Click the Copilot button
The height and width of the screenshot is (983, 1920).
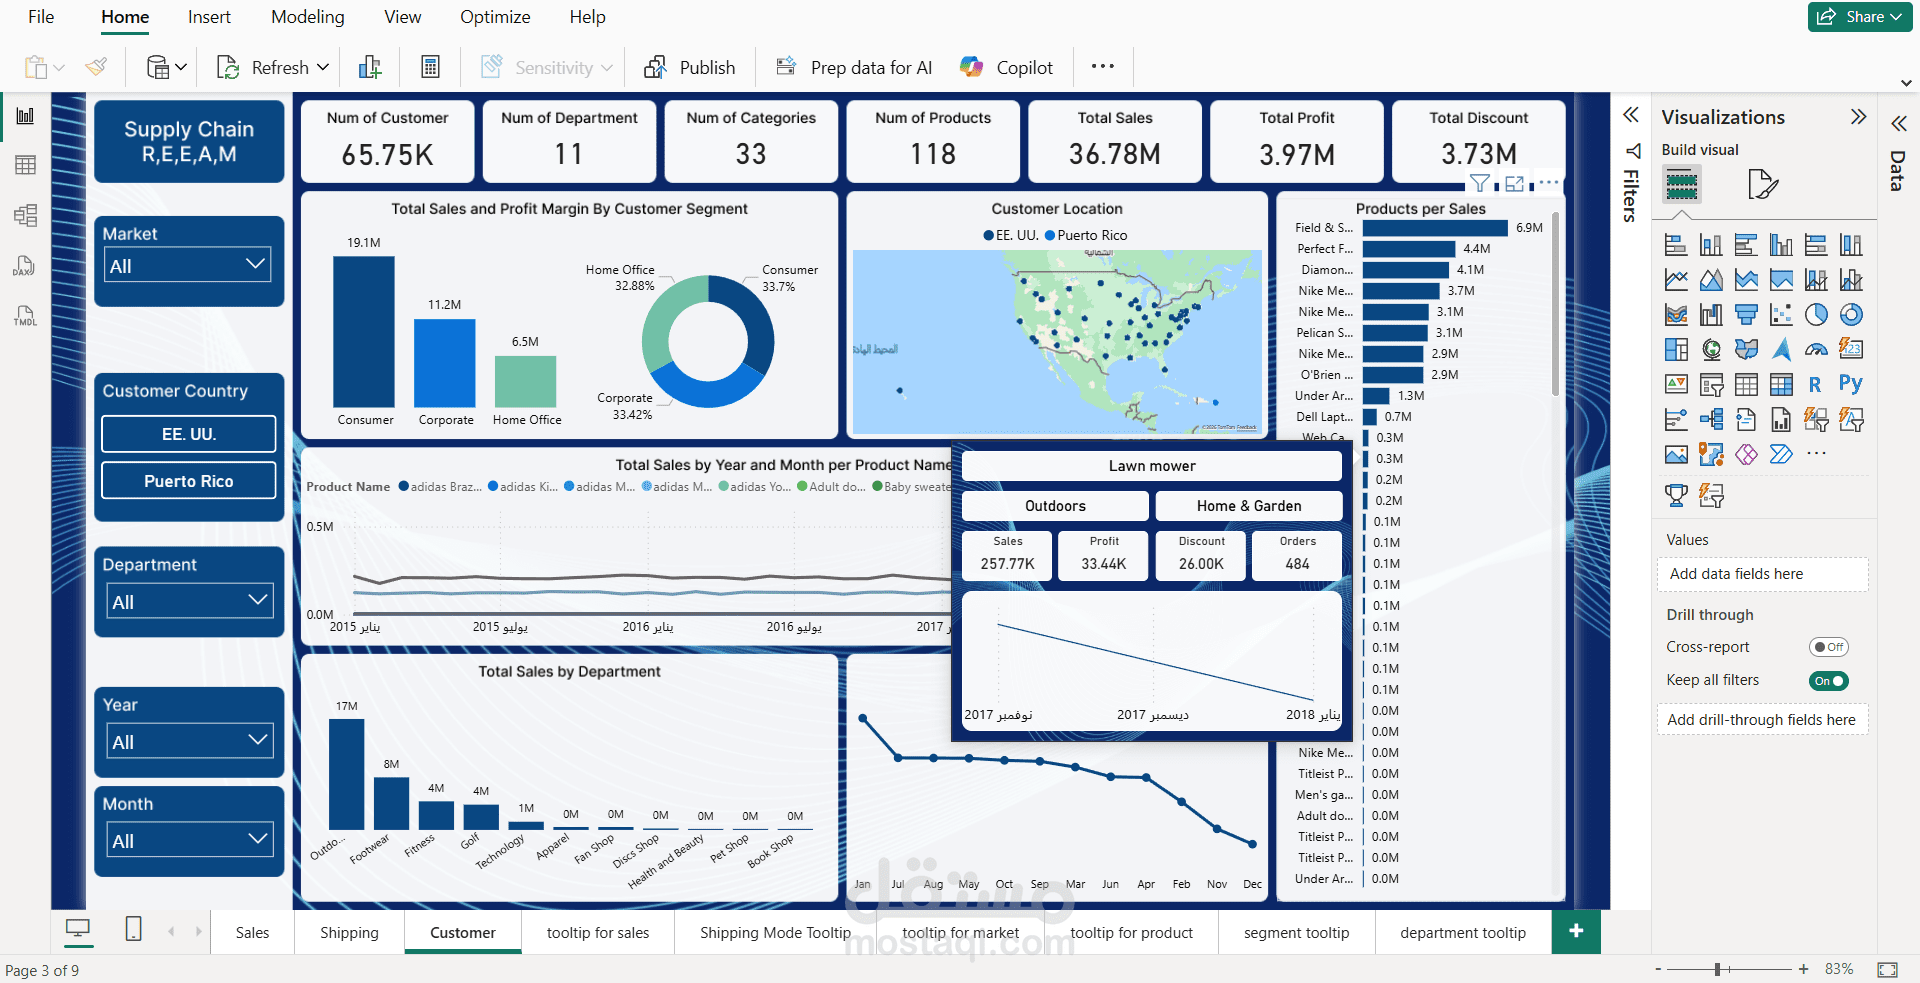coord(1006,67)
